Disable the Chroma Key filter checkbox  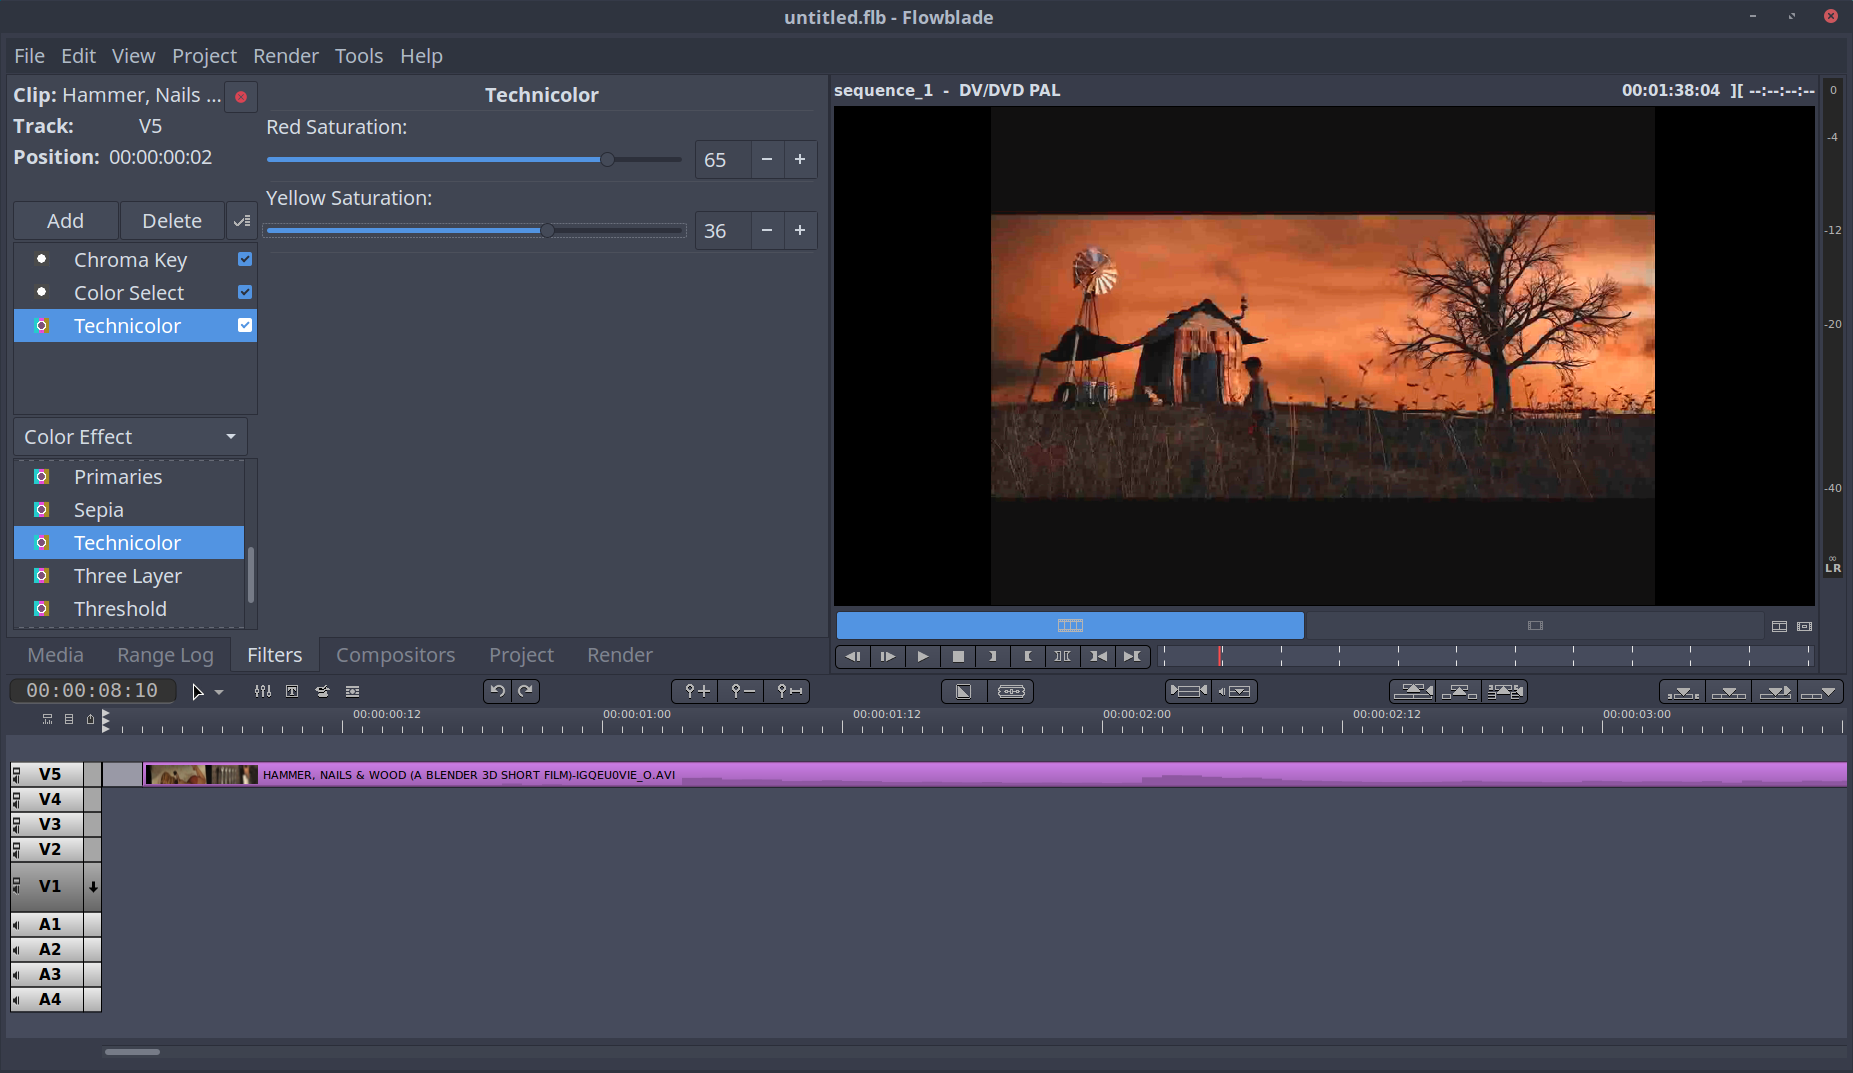245,259
